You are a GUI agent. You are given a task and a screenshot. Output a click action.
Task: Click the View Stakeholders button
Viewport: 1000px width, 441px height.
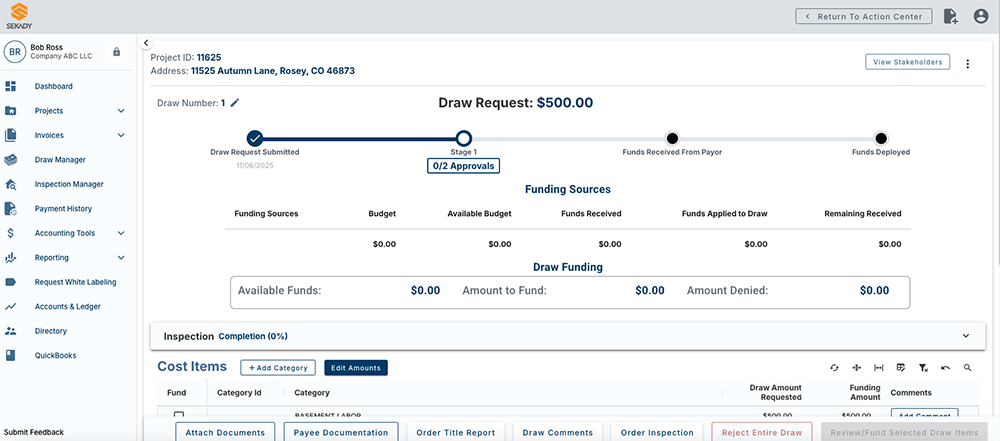(908, 62)
